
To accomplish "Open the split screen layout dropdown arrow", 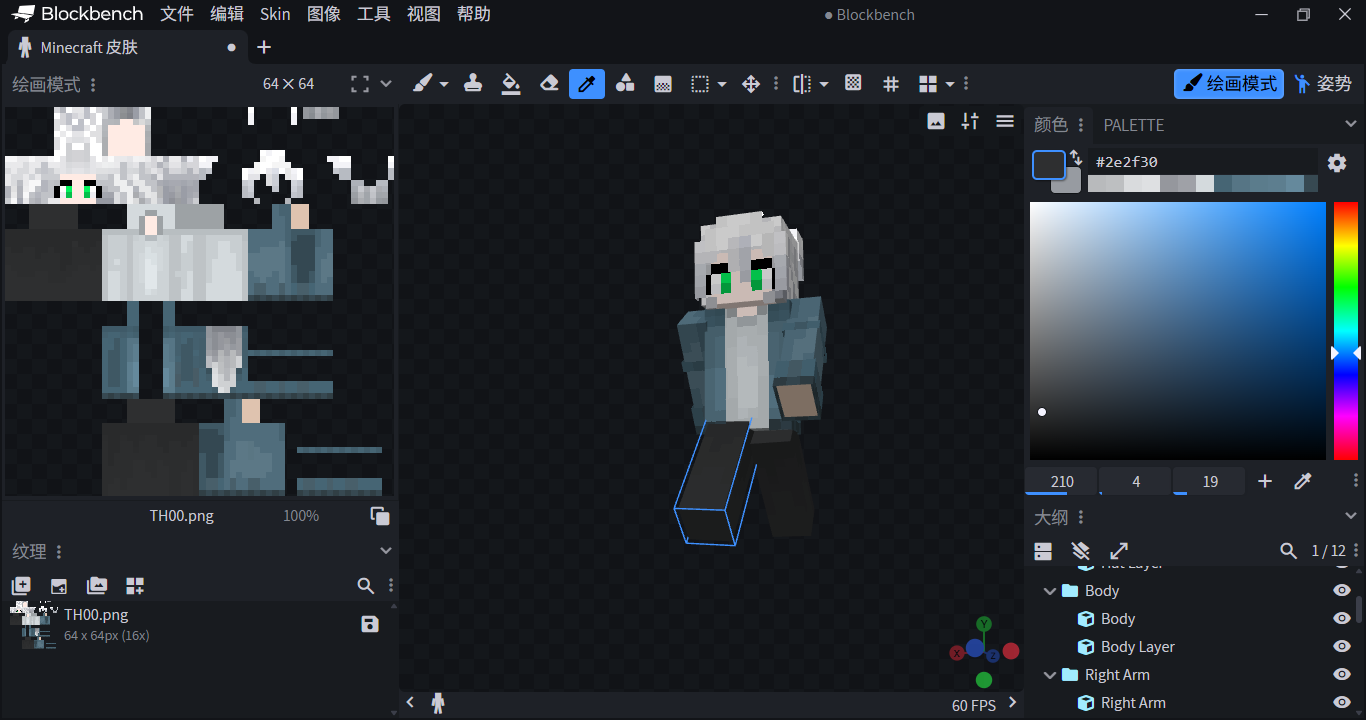I will point(950,84).
